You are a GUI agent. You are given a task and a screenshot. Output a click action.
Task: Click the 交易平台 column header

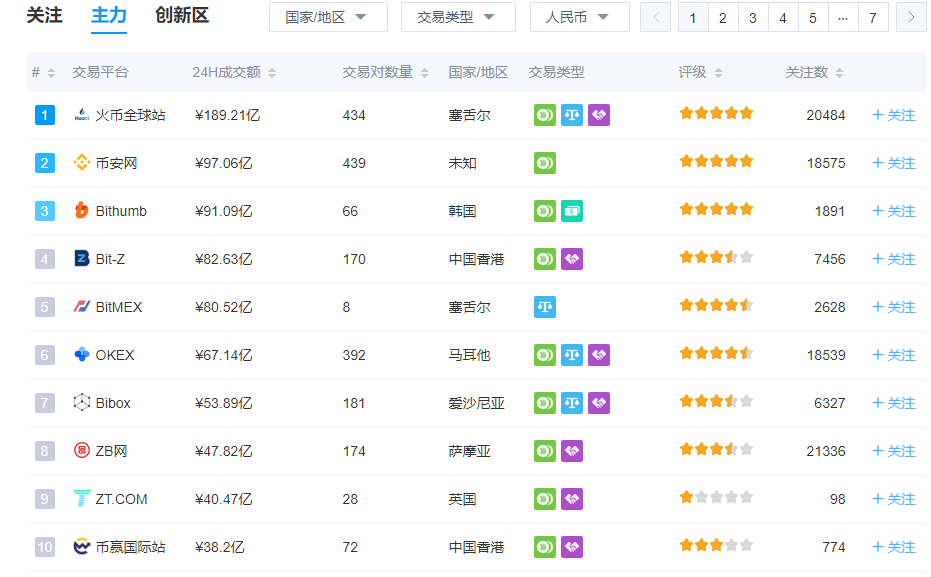tap(100, 72)
